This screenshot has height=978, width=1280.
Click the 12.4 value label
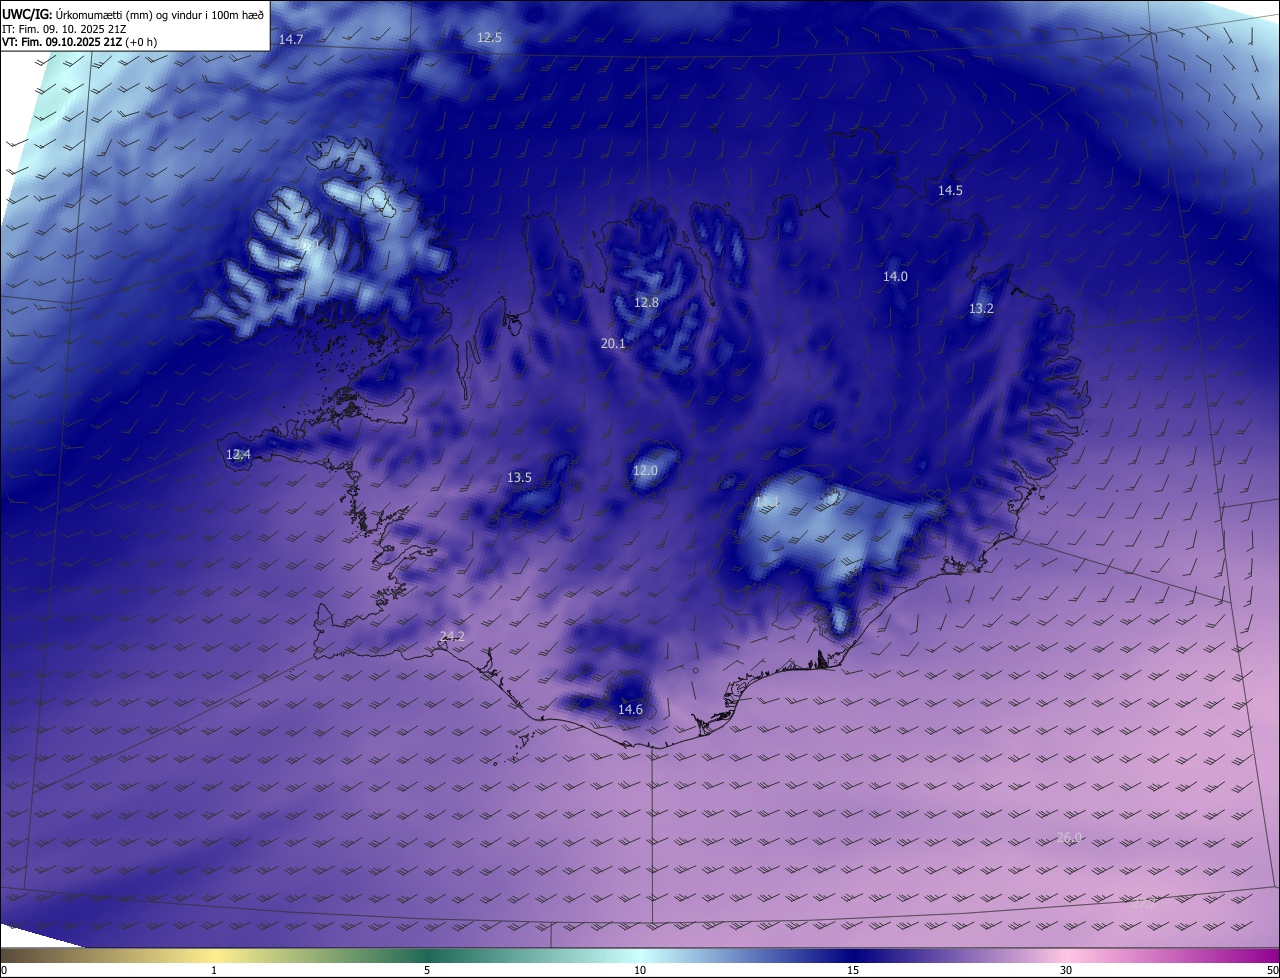pos(238,454)
